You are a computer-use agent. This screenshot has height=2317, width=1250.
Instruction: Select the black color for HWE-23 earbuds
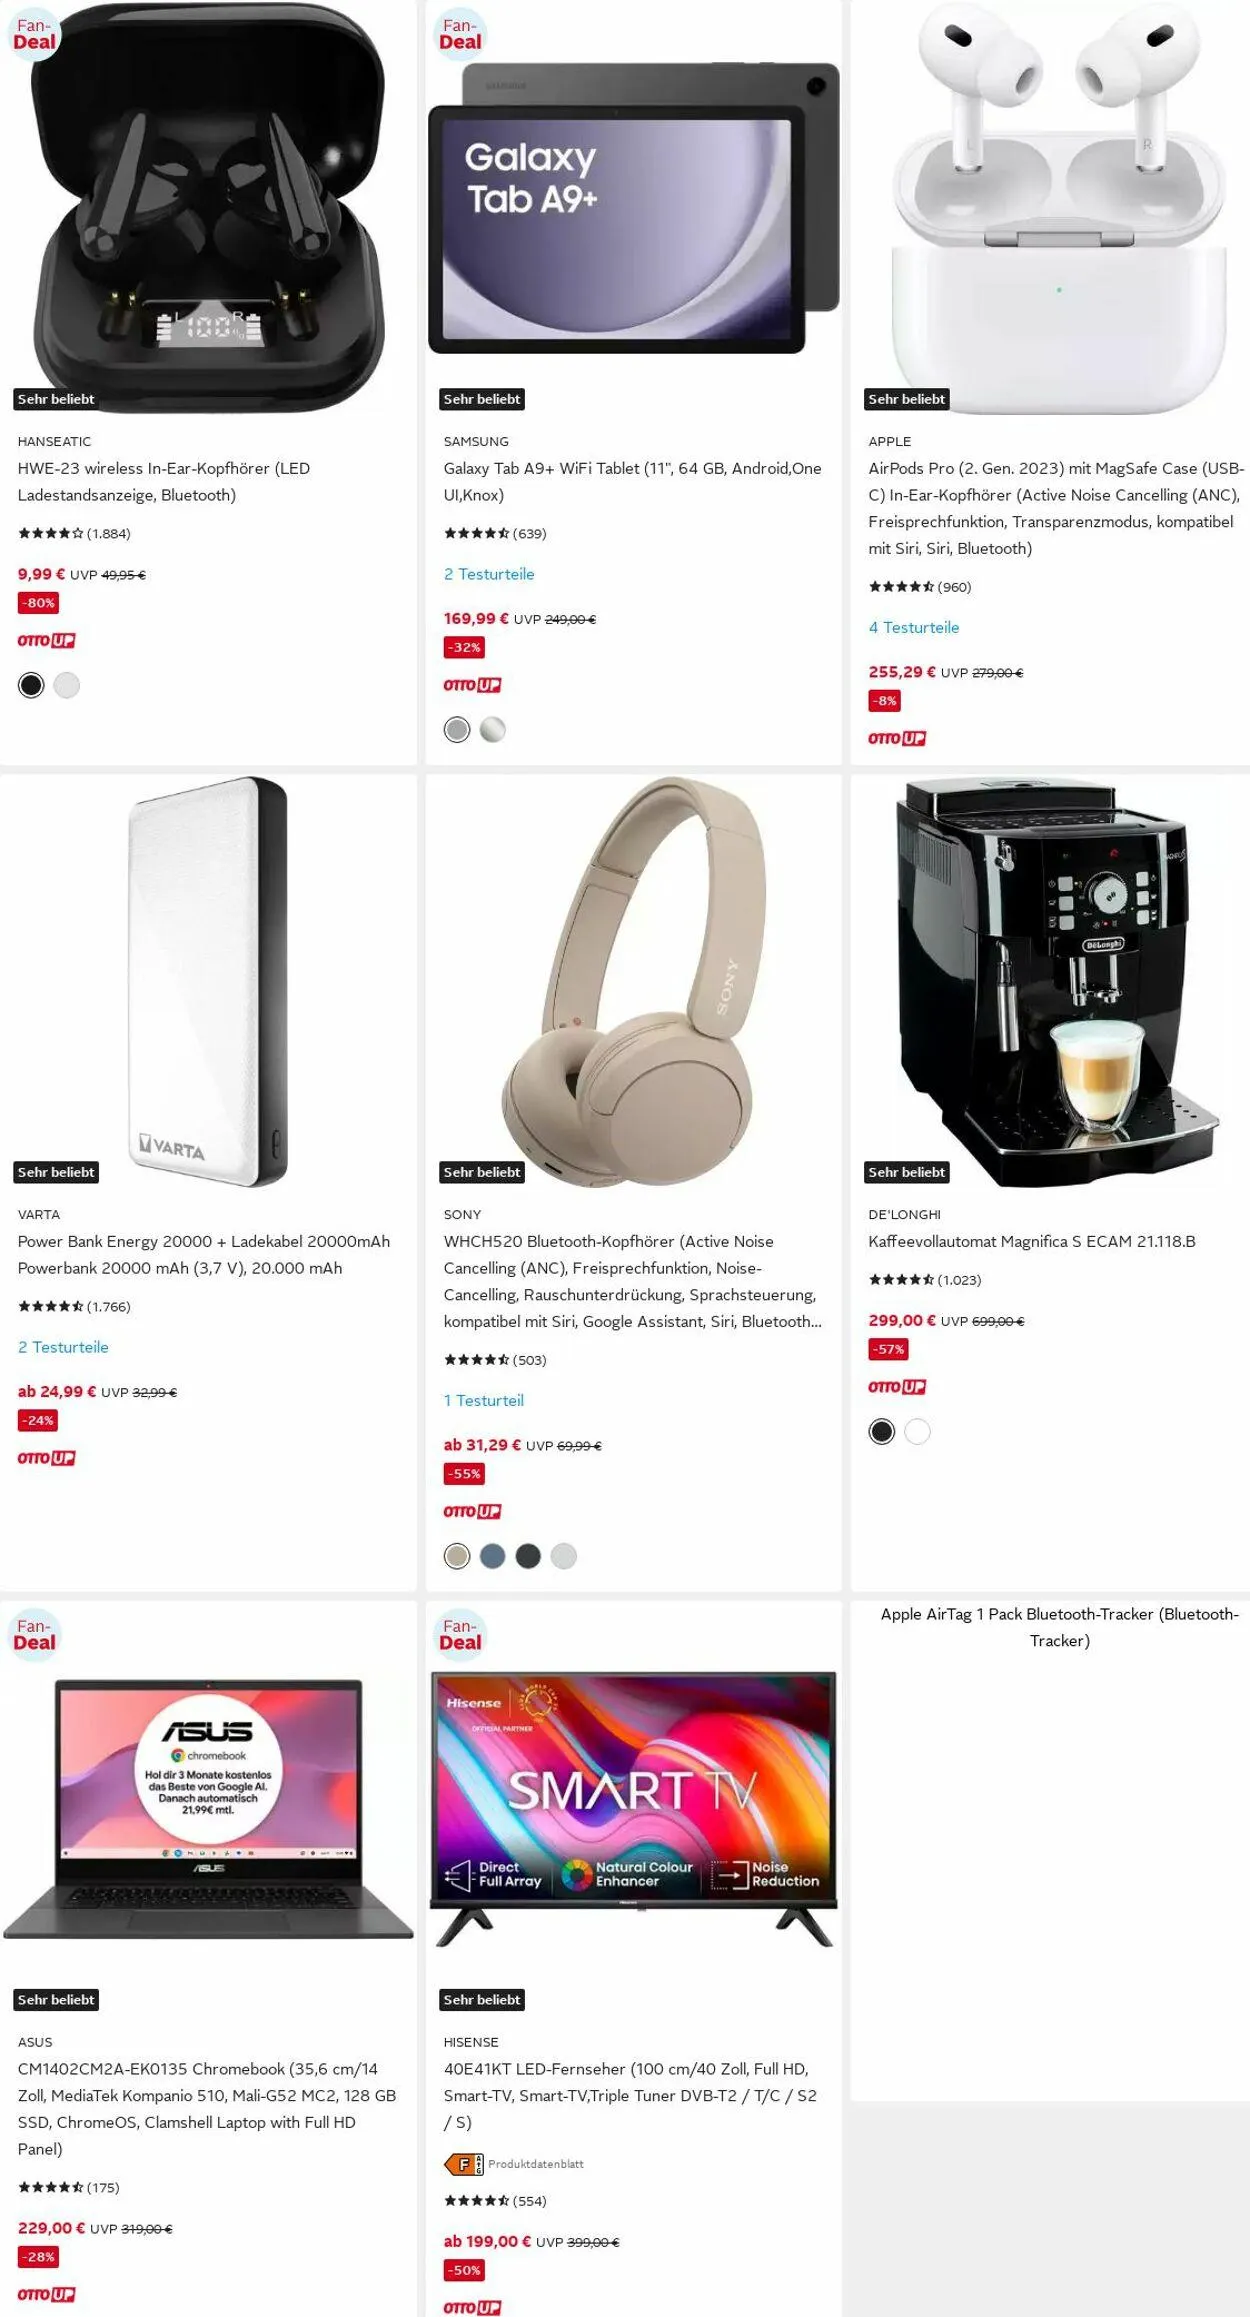point(31,685)
